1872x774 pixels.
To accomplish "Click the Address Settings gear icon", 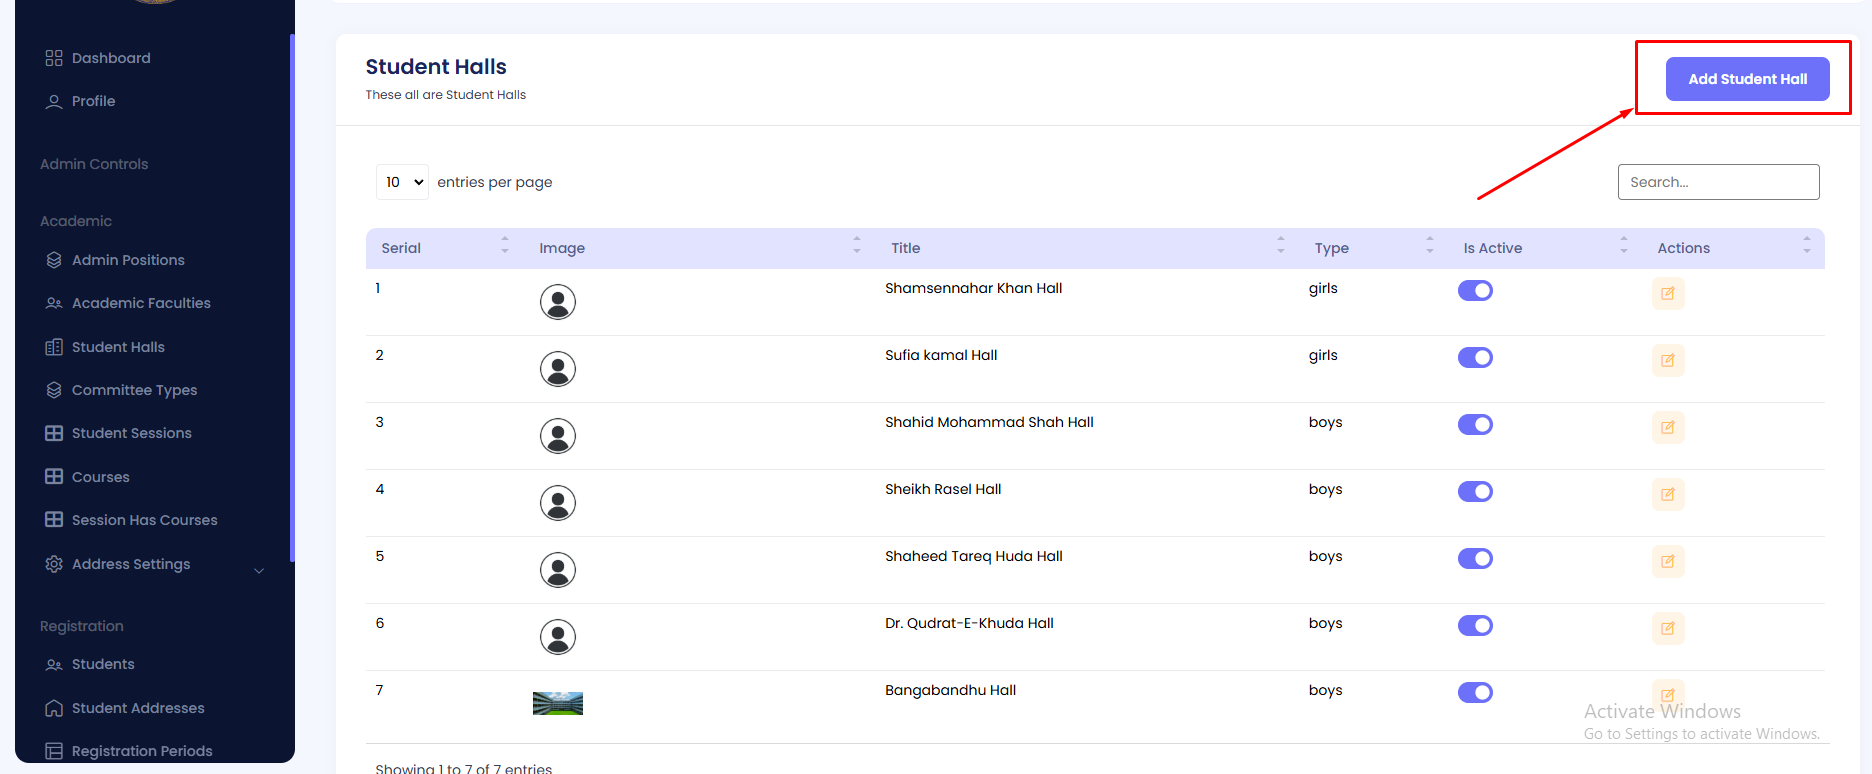I will (x=54, y=564).
